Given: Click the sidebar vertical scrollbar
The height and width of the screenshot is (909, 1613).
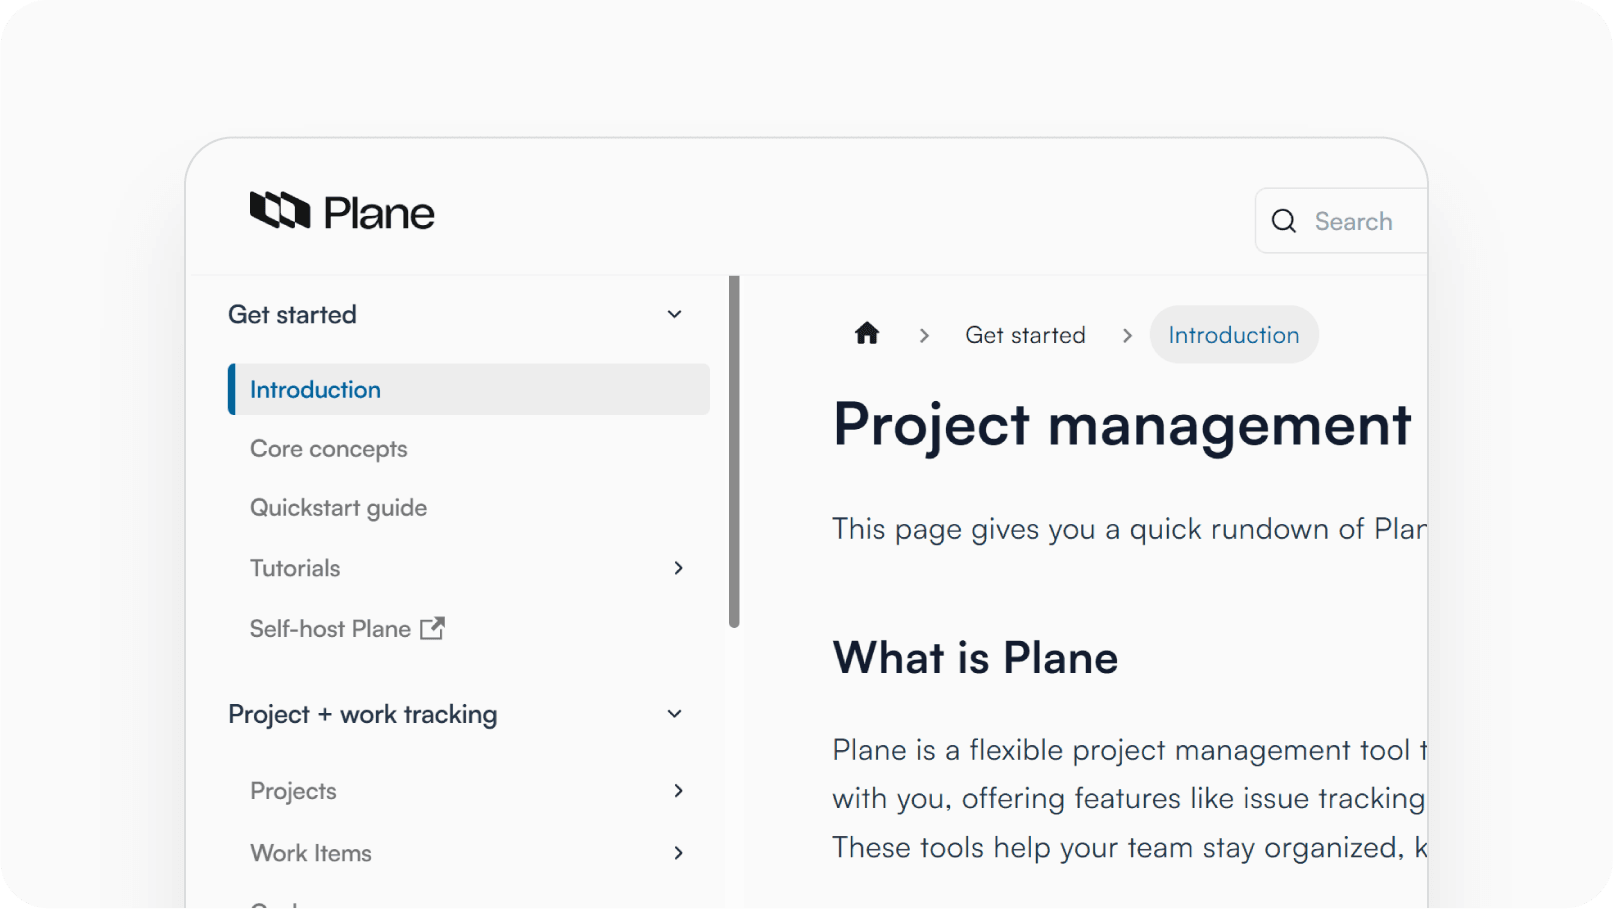Looking at the screenshot, I should click(734, 452).
